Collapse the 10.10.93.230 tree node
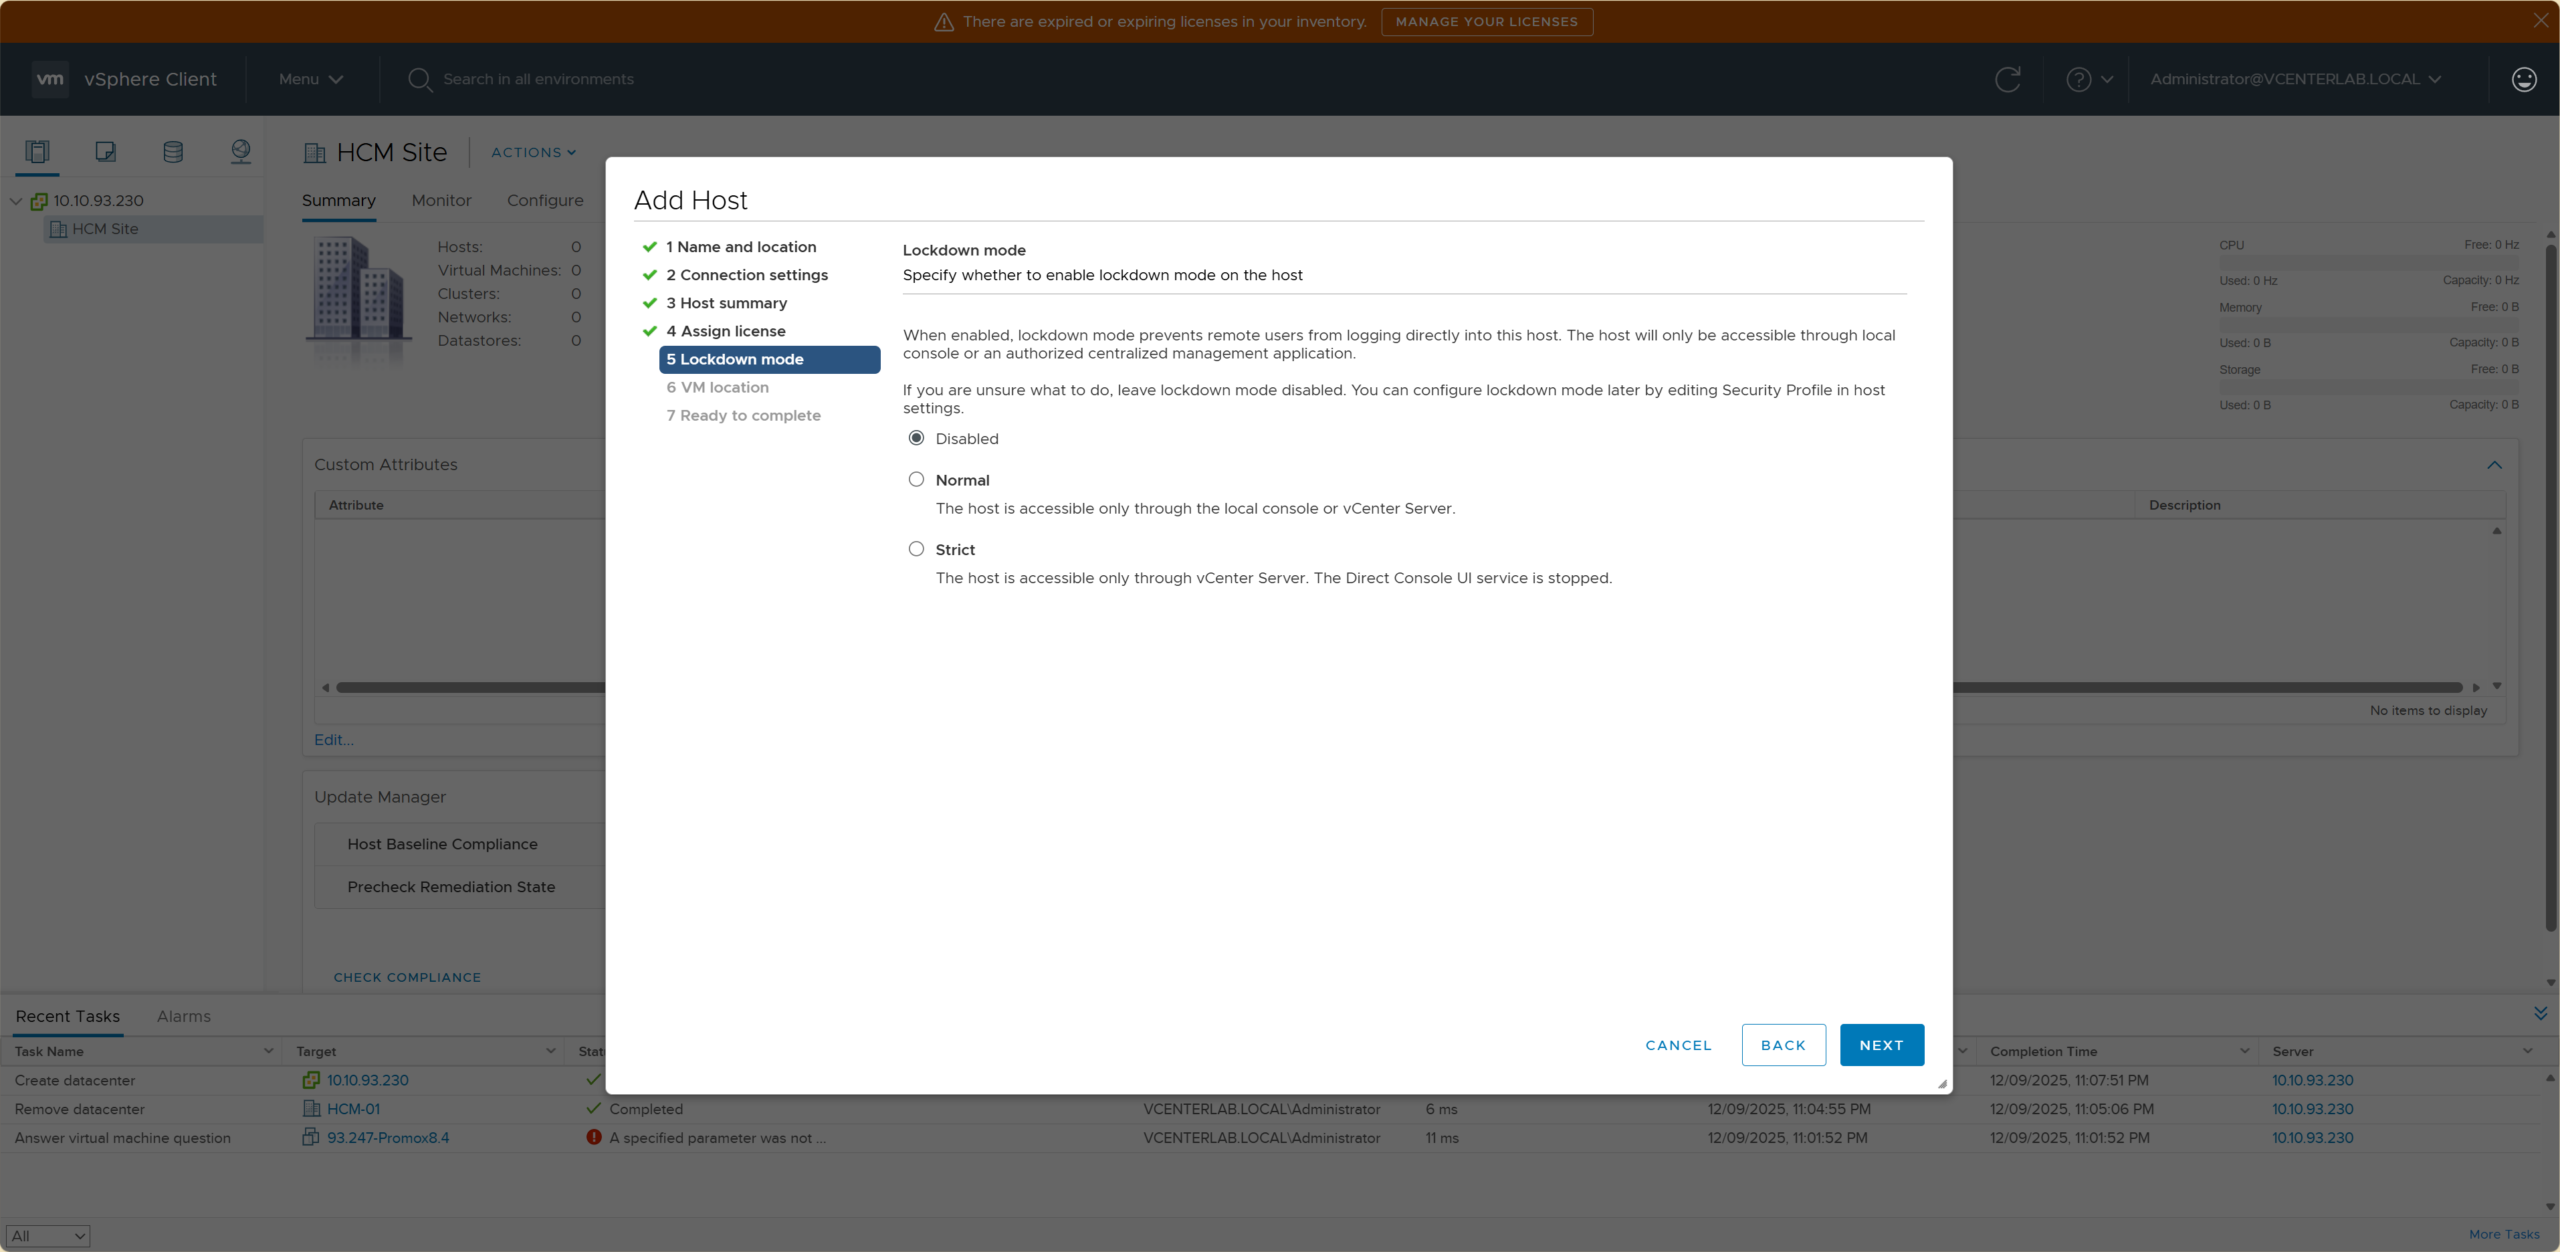The height and width of the screenshot is (1252, 2560). click(x=16, y=201)
